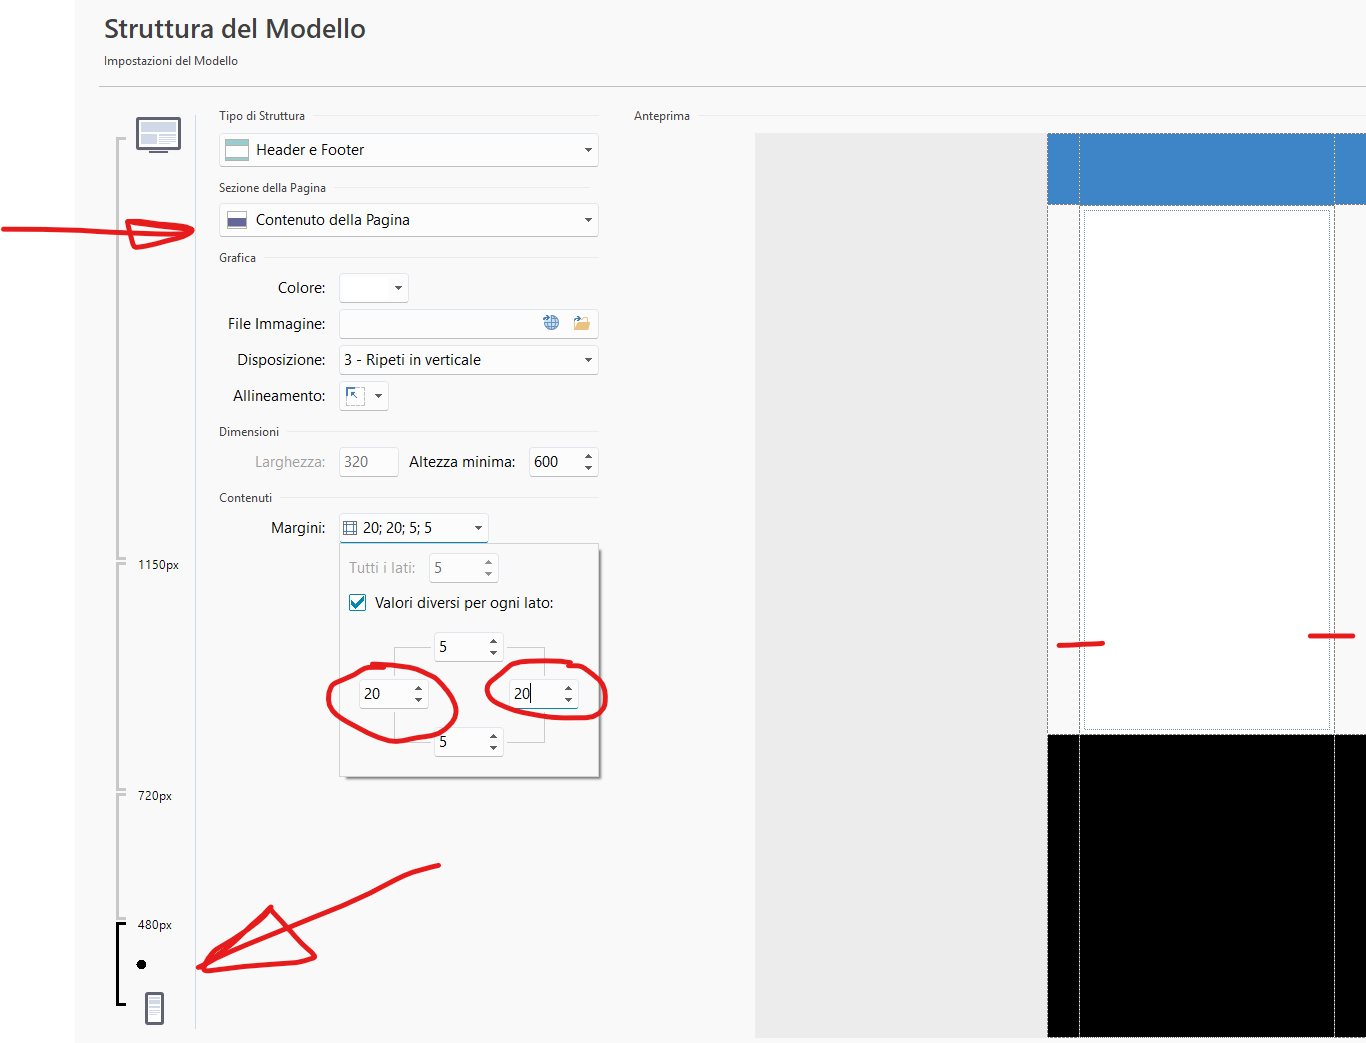Screen dimensions: 1366x1043
Task: Click the left margin value field
Action: [x=383, y=694]
